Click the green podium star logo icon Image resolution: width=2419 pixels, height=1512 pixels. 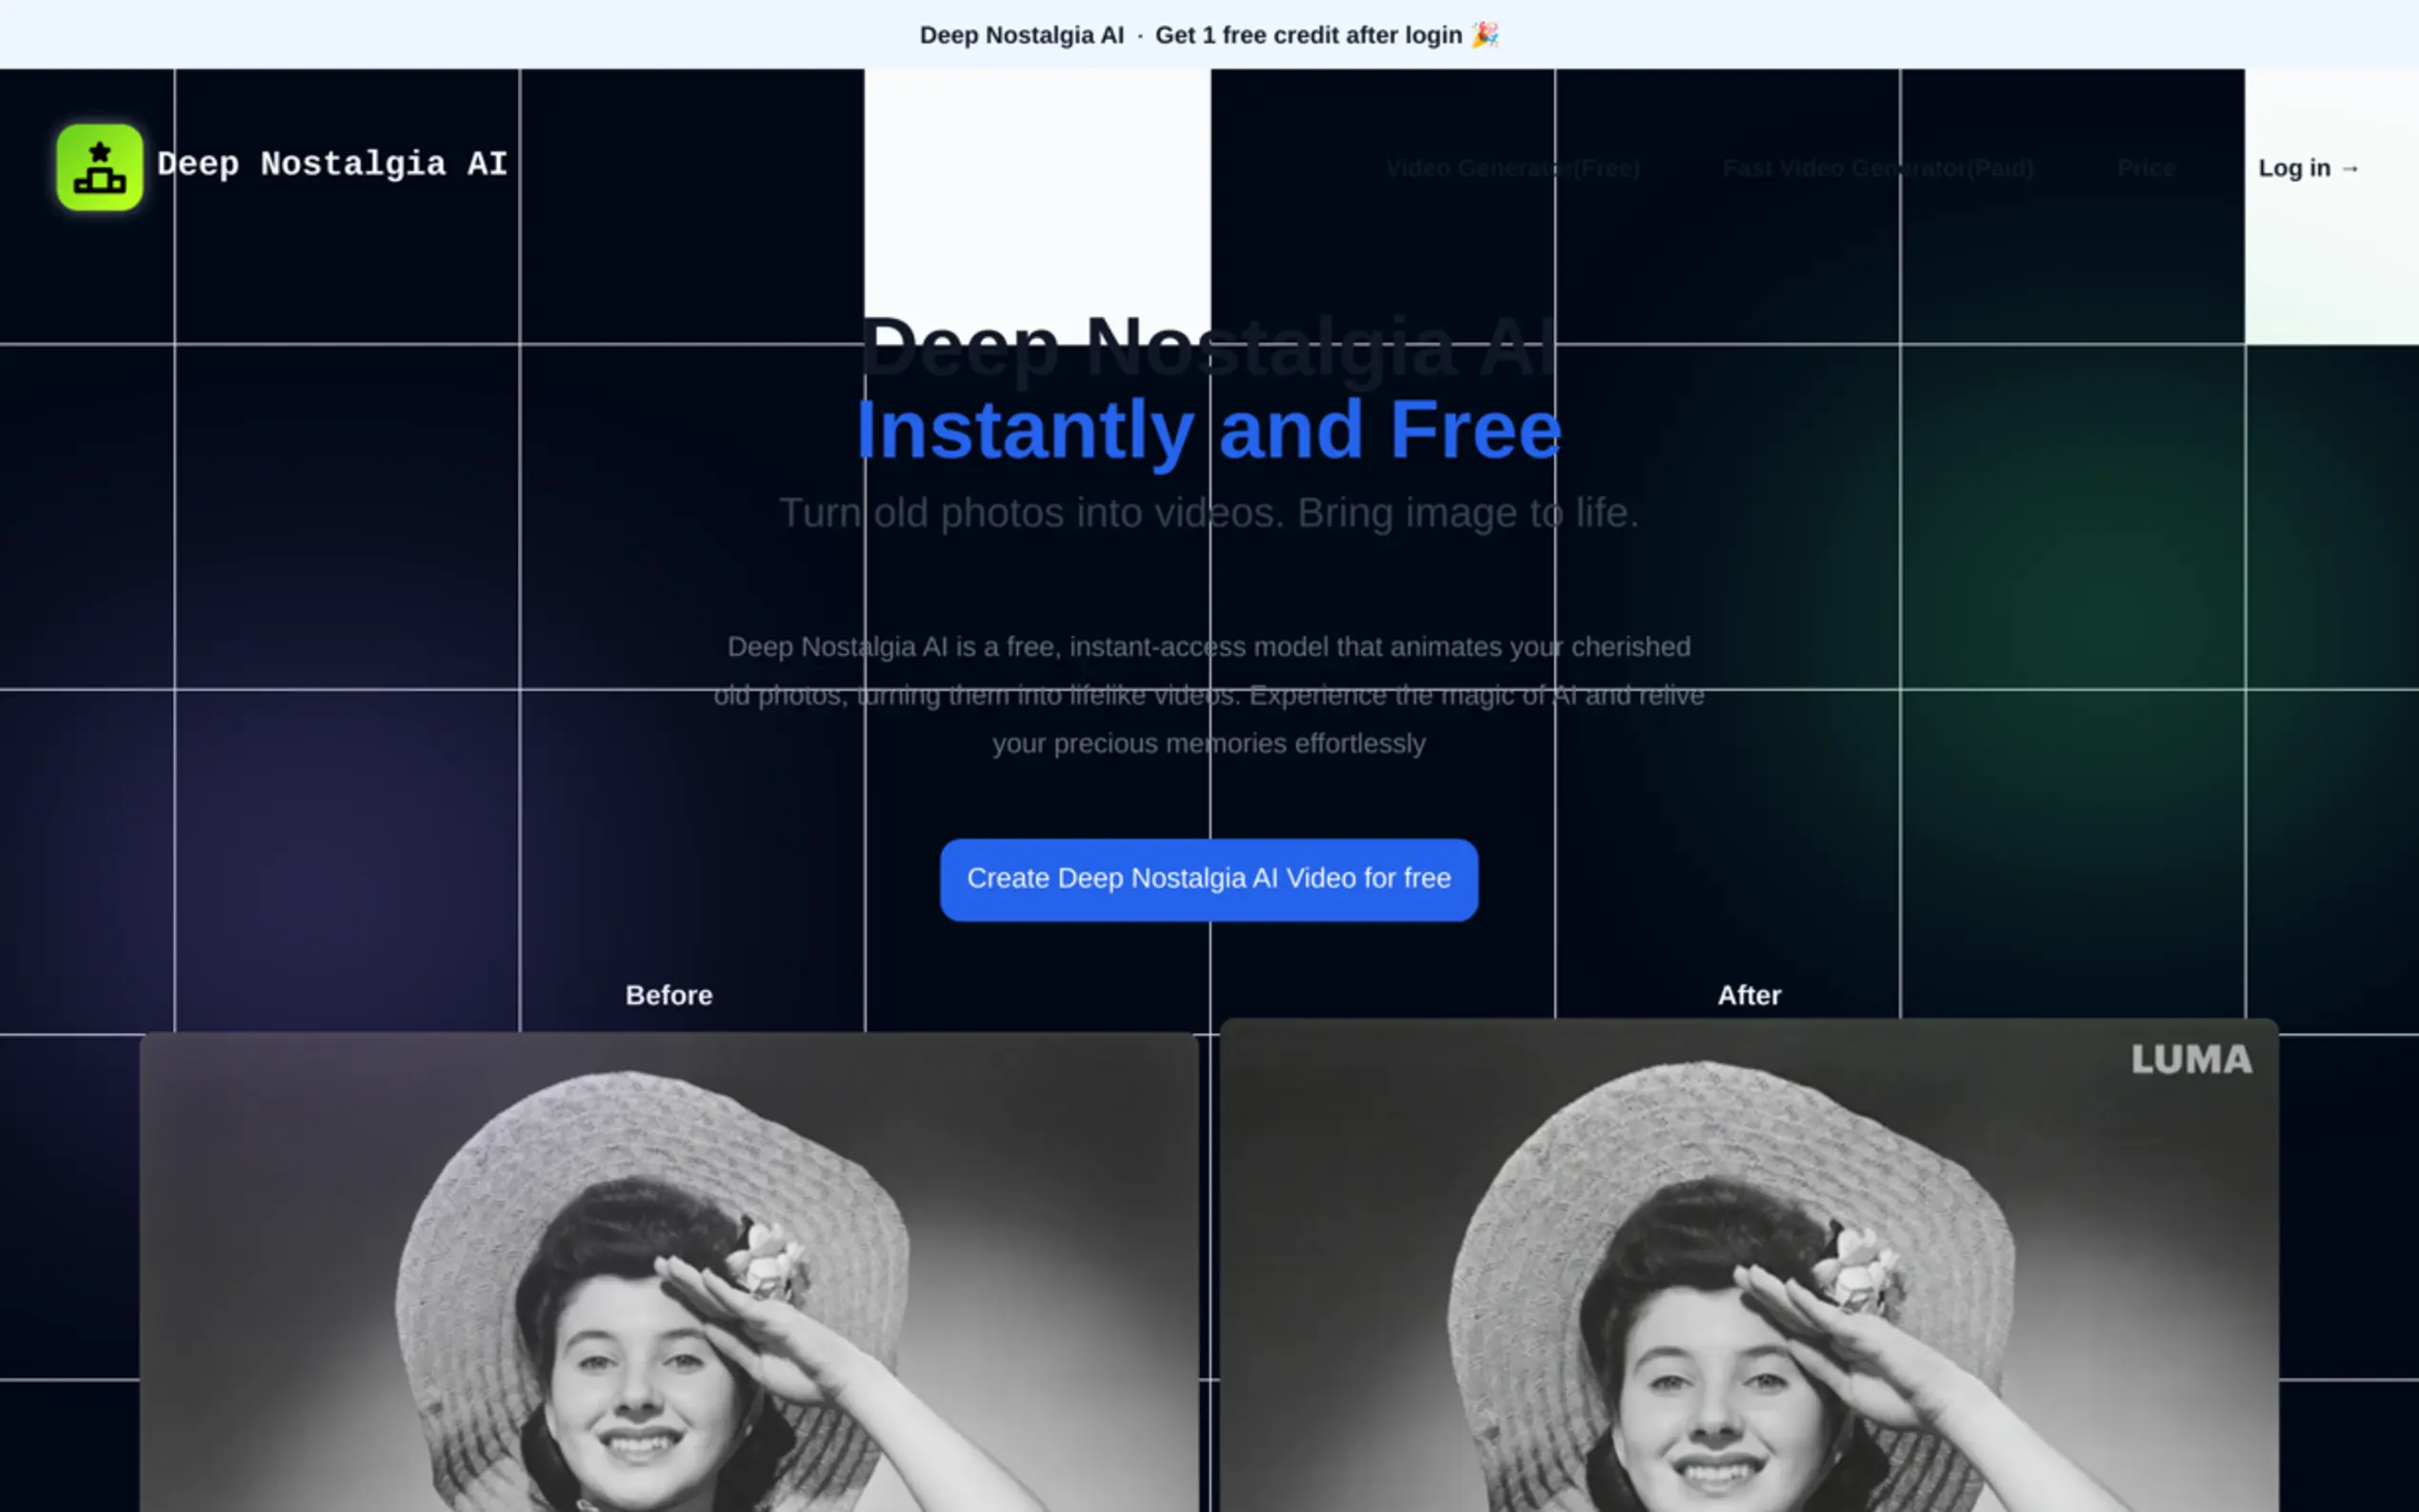99,167
